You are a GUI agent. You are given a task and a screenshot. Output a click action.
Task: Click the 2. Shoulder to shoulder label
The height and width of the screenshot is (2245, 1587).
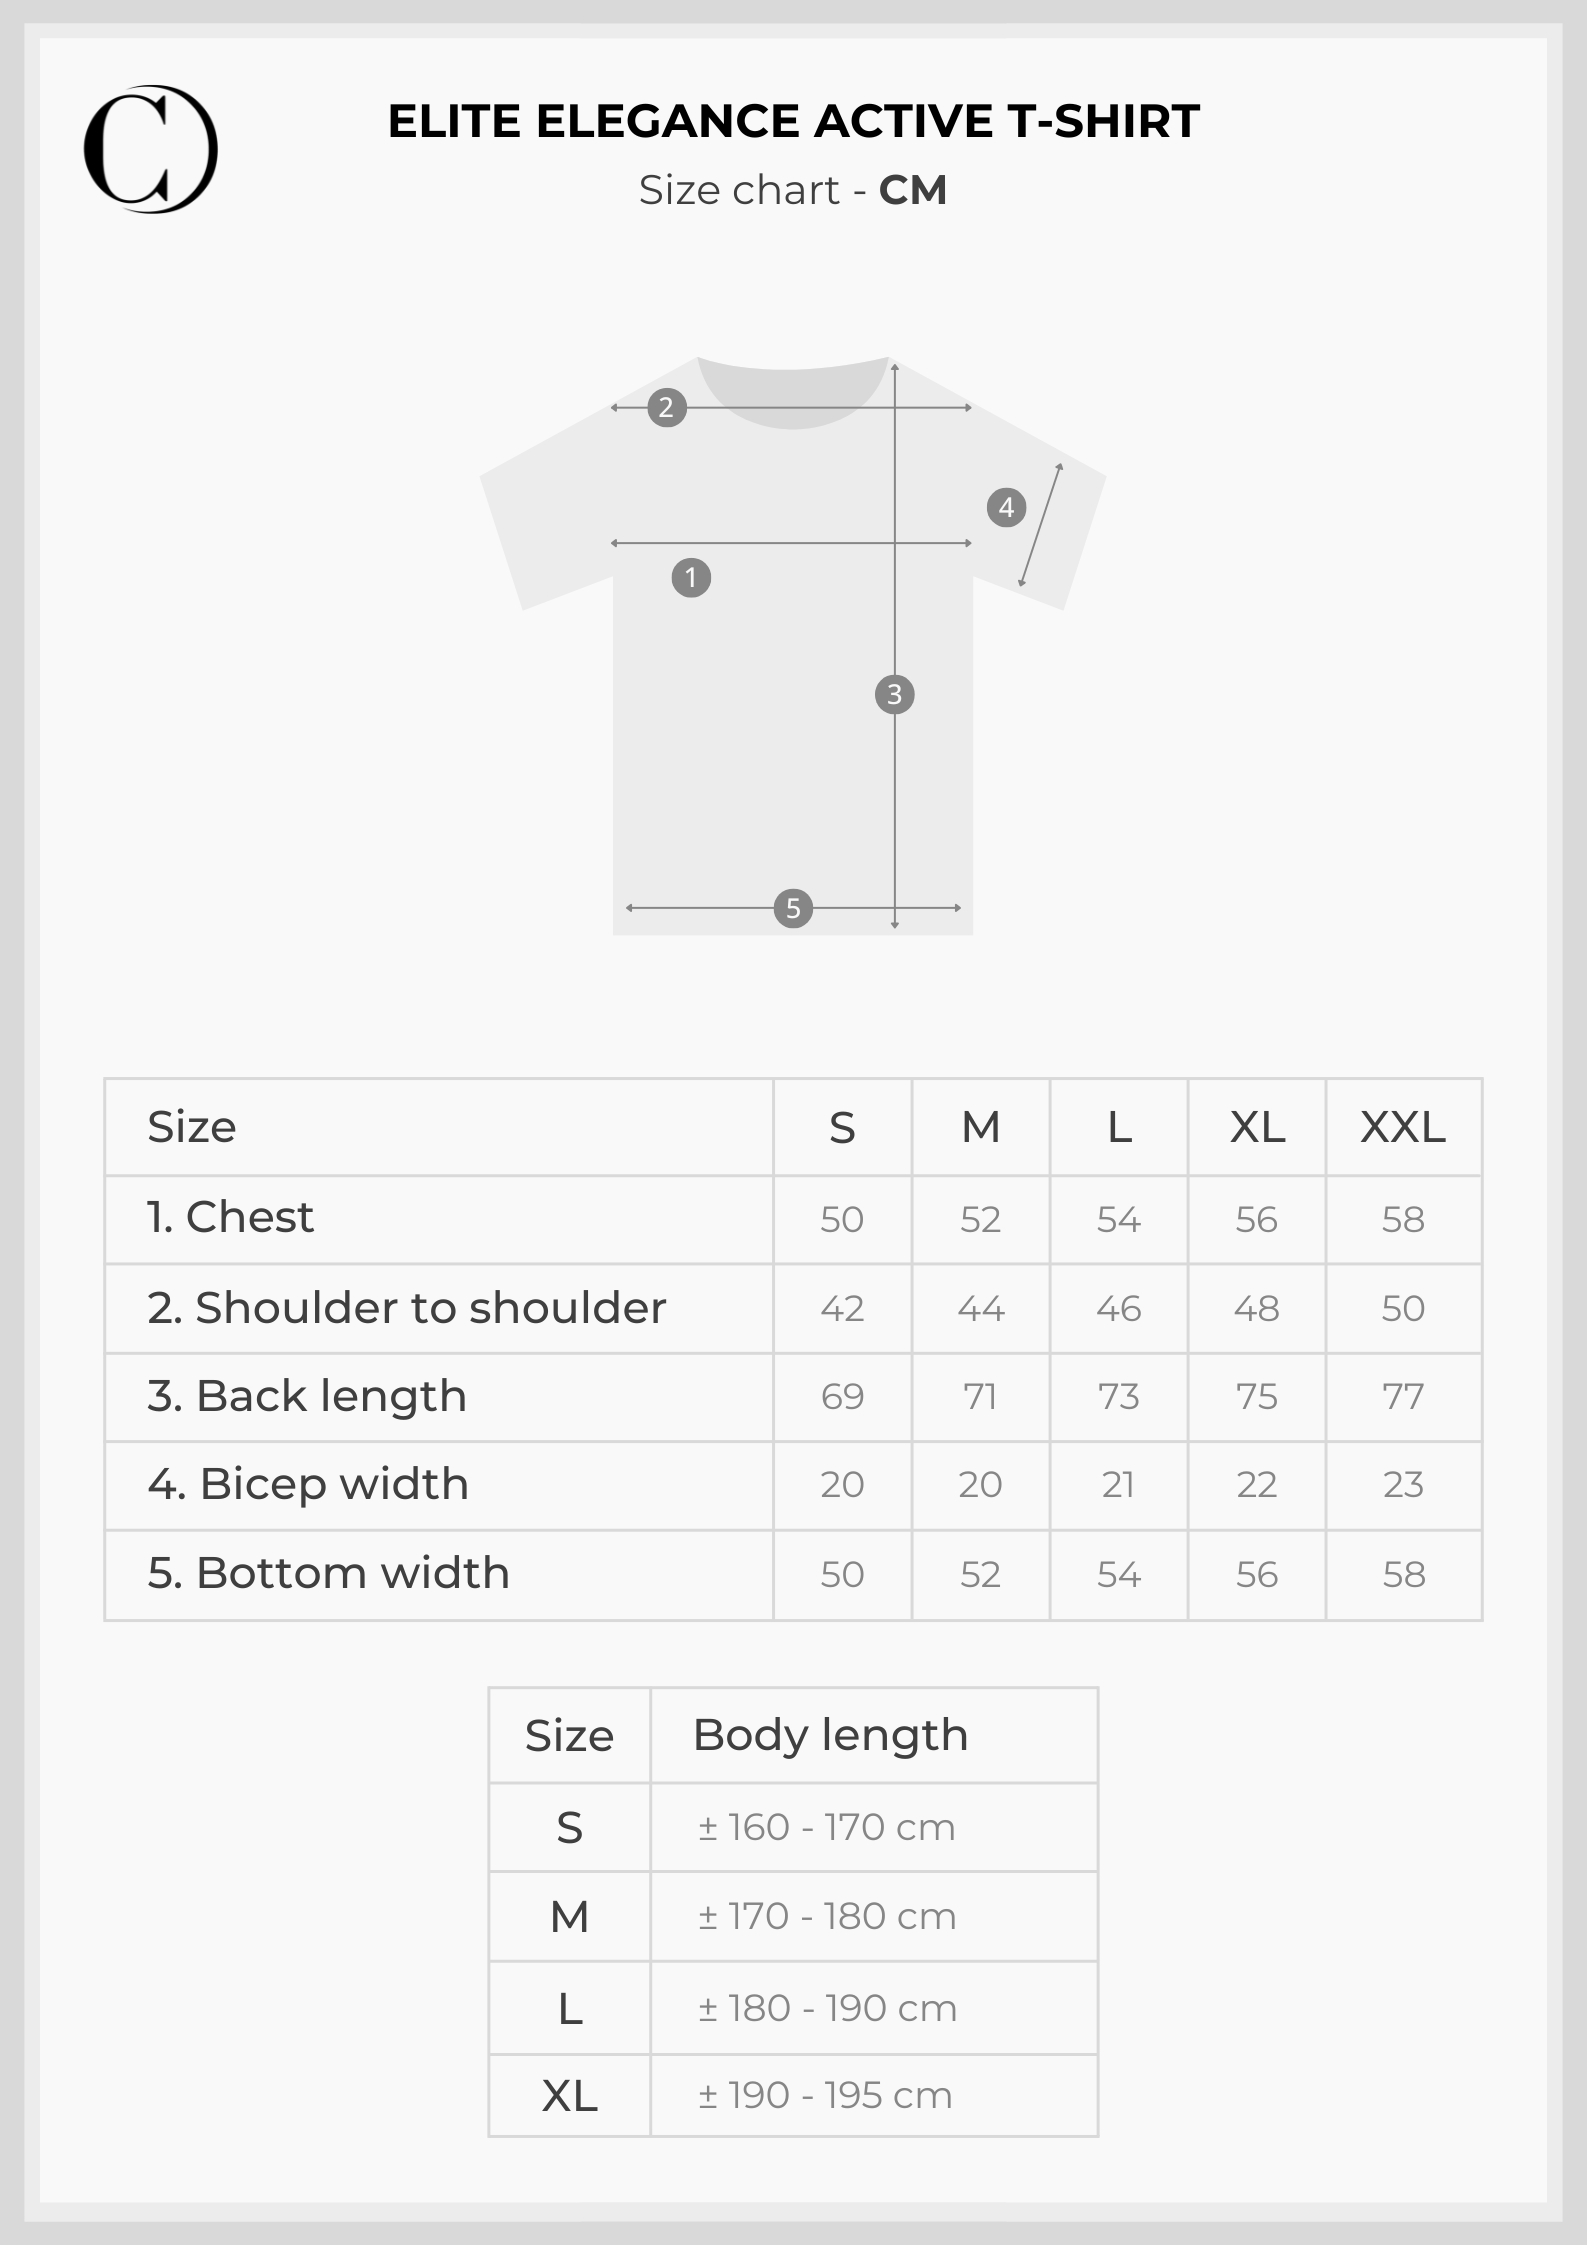[x=407, y=1308]
